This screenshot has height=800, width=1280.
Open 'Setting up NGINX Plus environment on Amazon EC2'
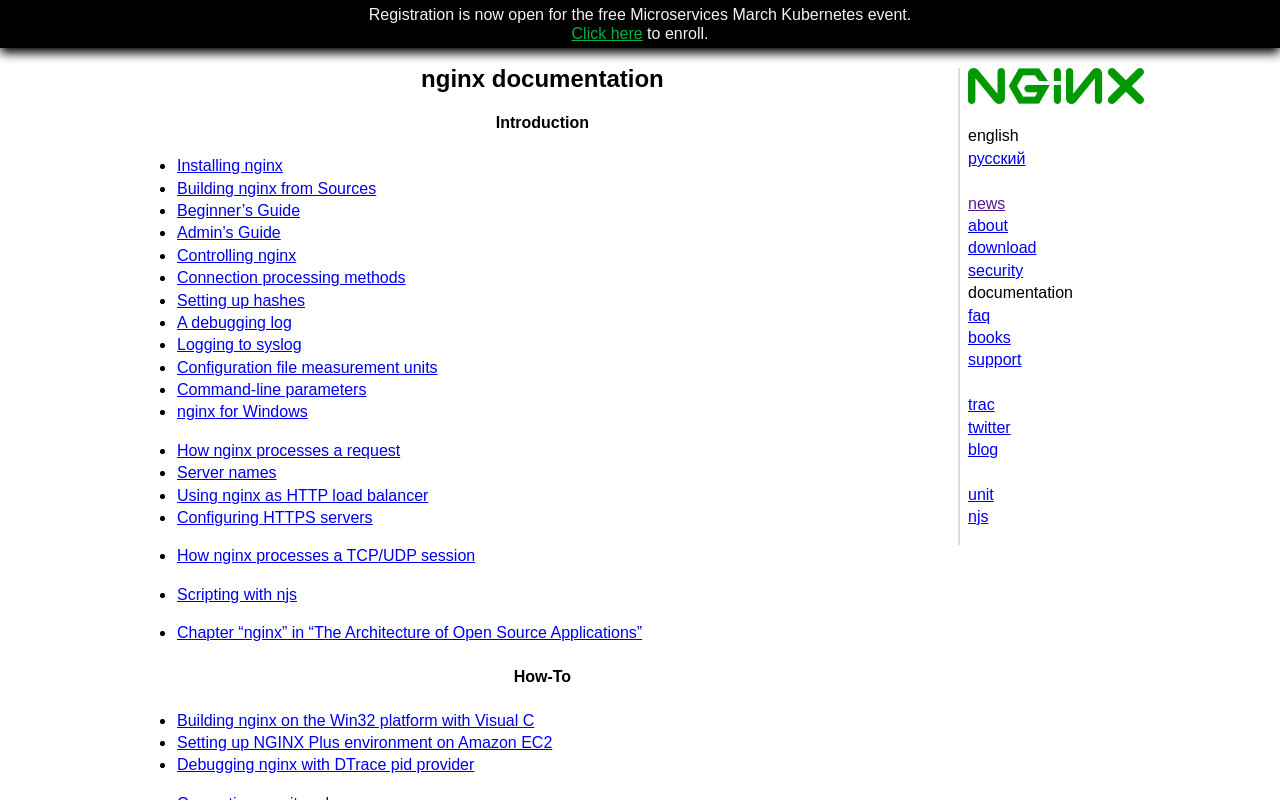click(364, 743)
